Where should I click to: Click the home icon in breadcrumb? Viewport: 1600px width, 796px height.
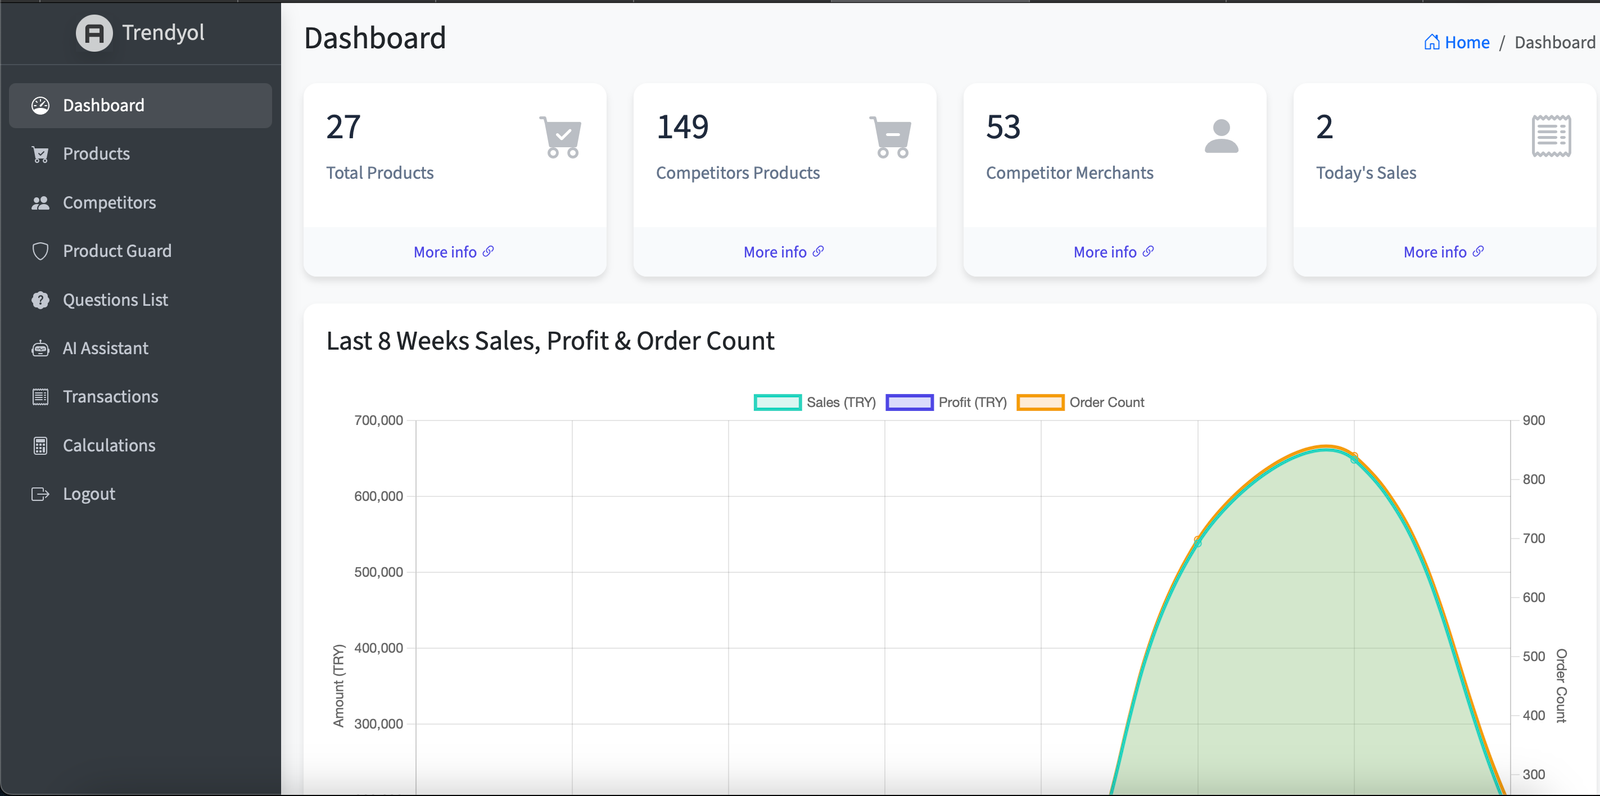click(1432, 42)
